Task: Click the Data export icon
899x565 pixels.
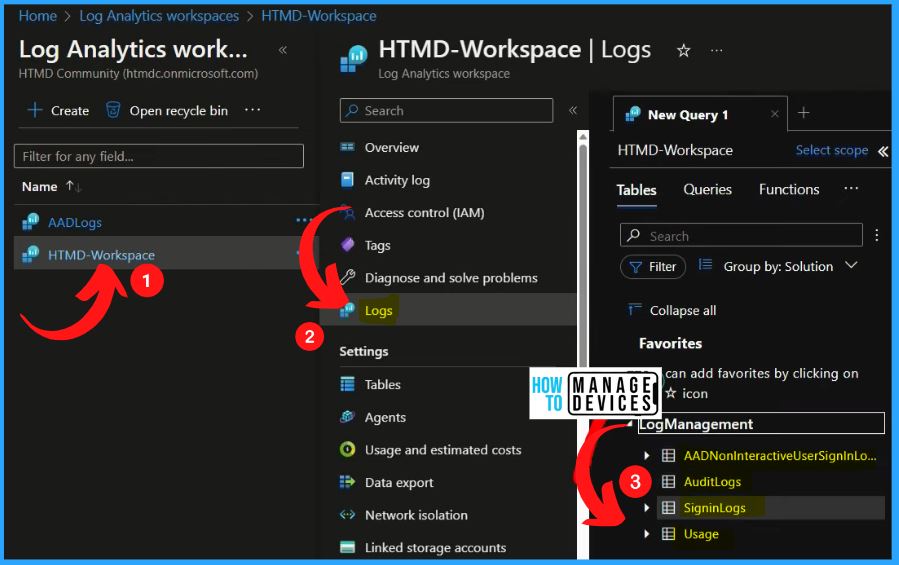Action: (x=347, y=482)
